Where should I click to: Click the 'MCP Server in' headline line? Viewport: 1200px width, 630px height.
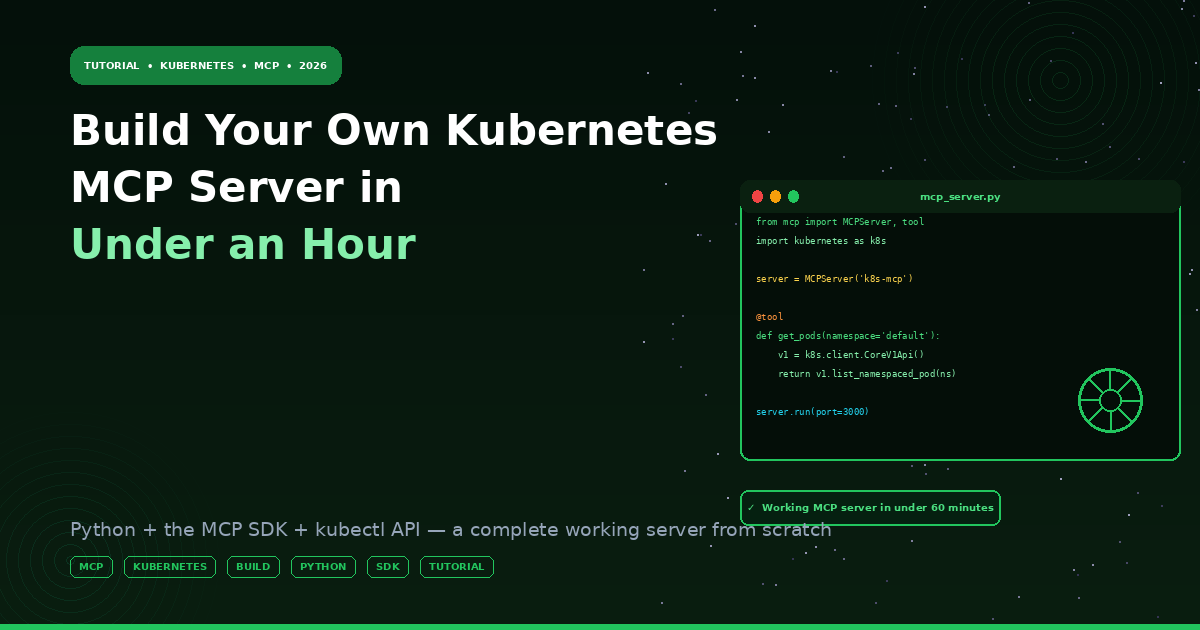pyautogui.click(x=236, y=188)
